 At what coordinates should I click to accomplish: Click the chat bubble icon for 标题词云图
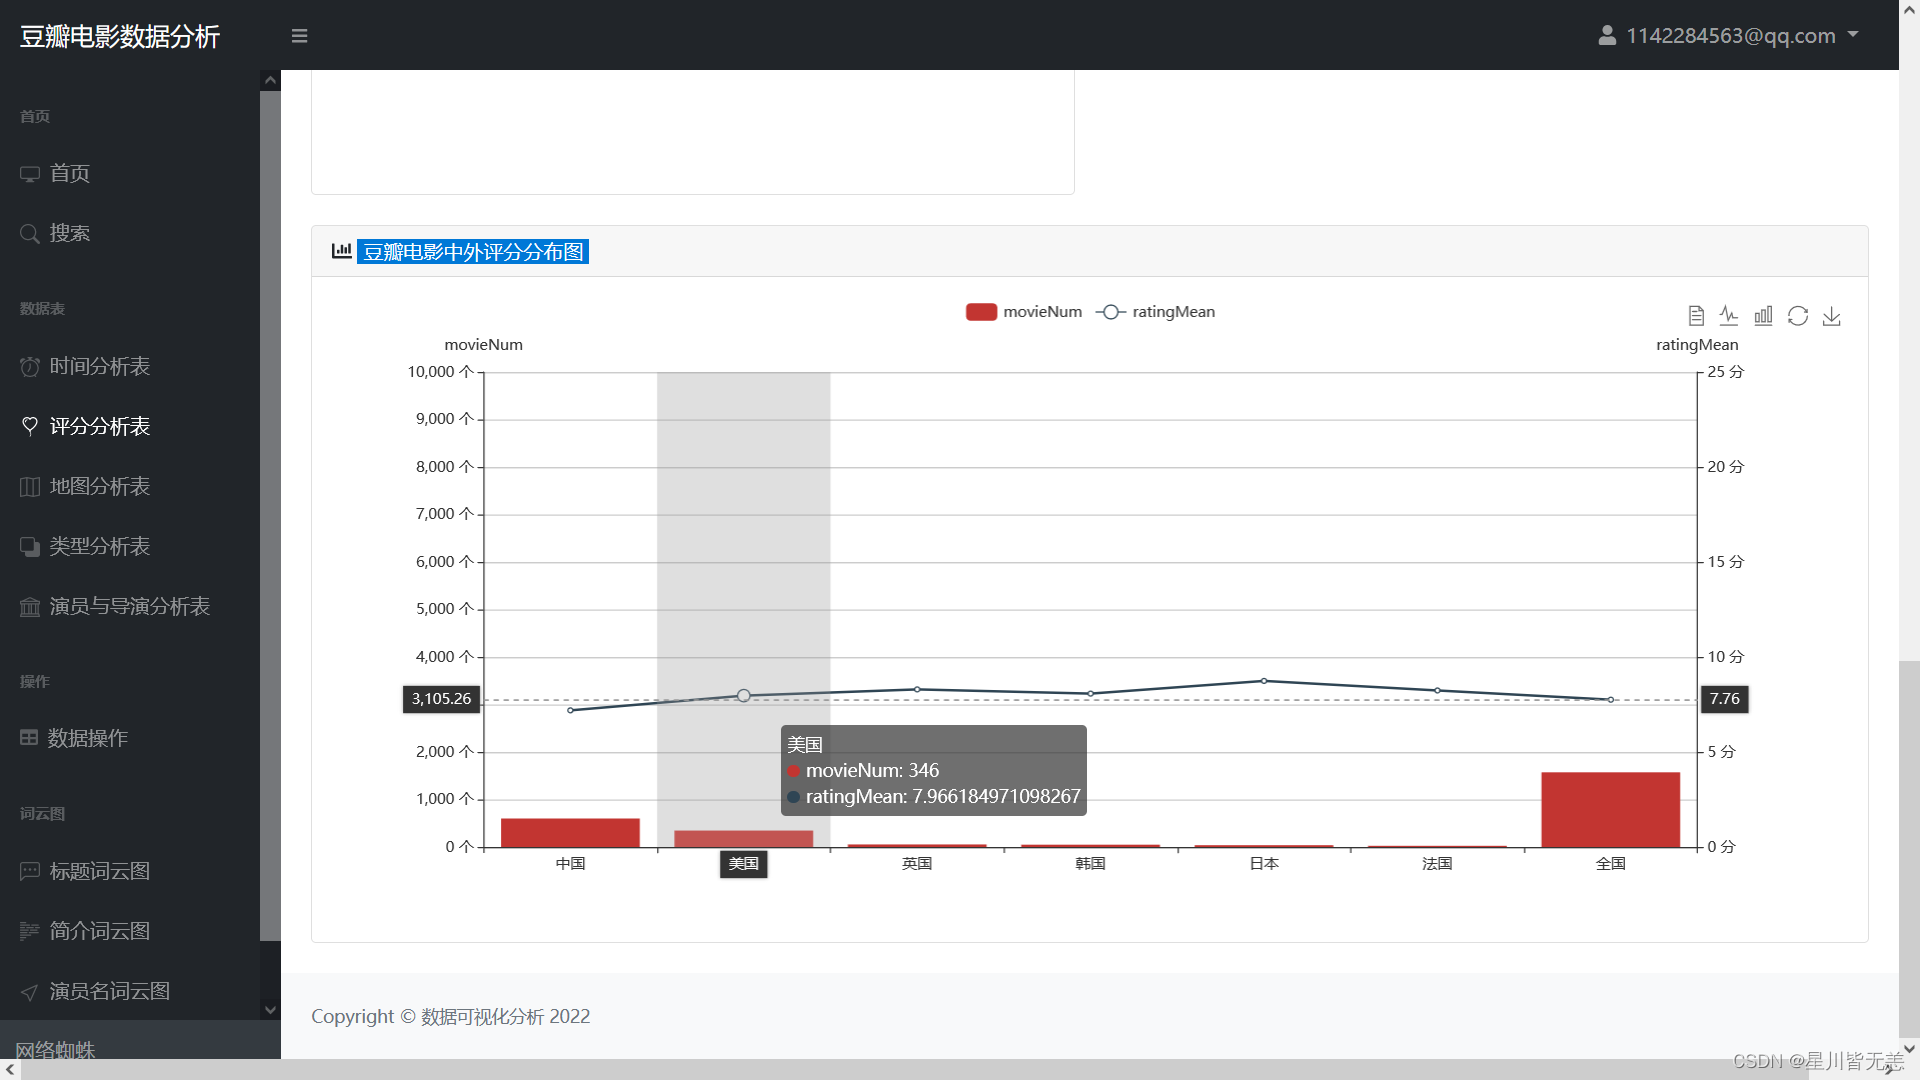(x=30, y=872)
